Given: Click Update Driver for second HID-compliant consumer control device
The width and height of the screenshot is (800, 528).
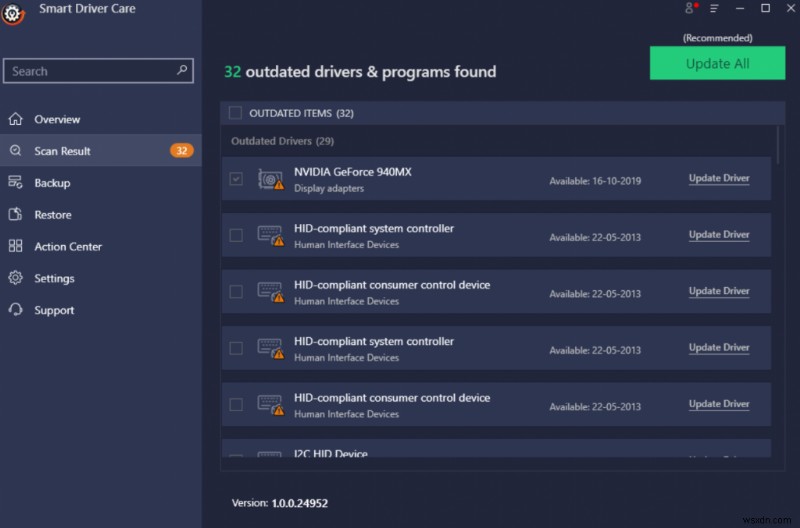Looking at the screenshot, I should click(x=719, y=404).
